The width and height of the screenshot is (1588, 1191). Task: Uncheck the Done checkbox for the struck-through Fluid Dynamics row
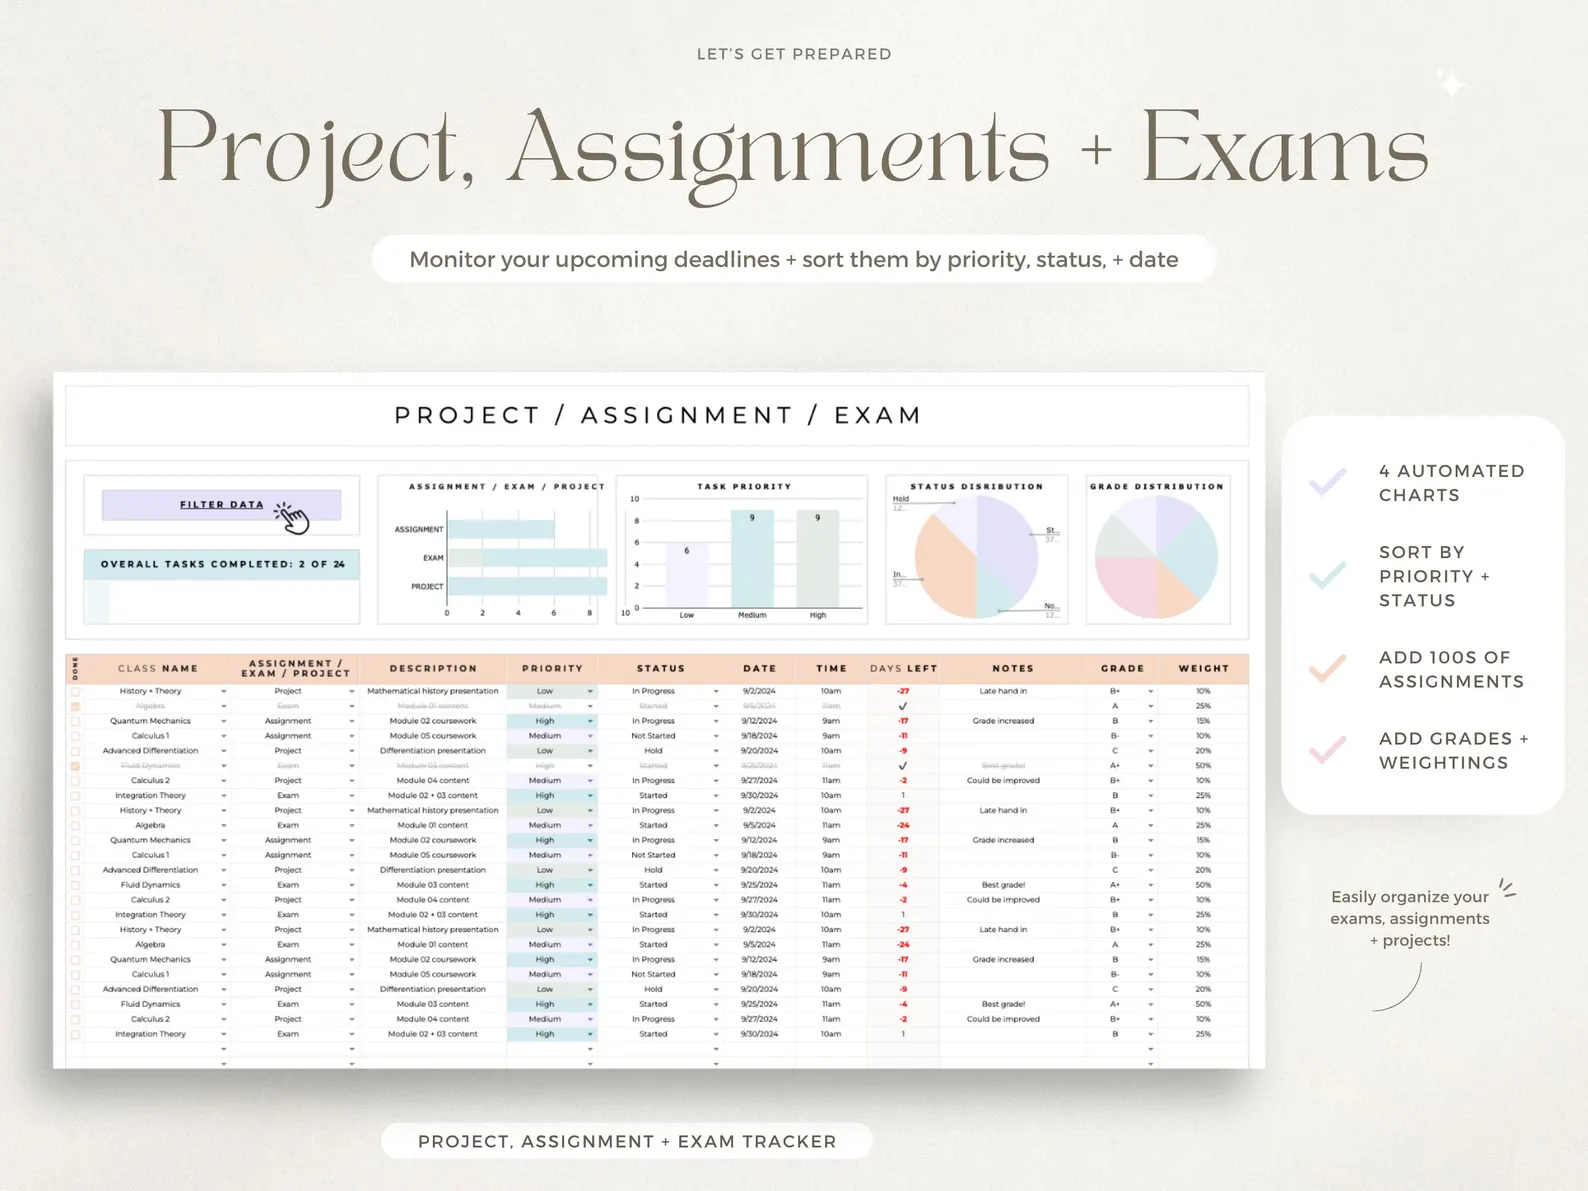point(76,766)
